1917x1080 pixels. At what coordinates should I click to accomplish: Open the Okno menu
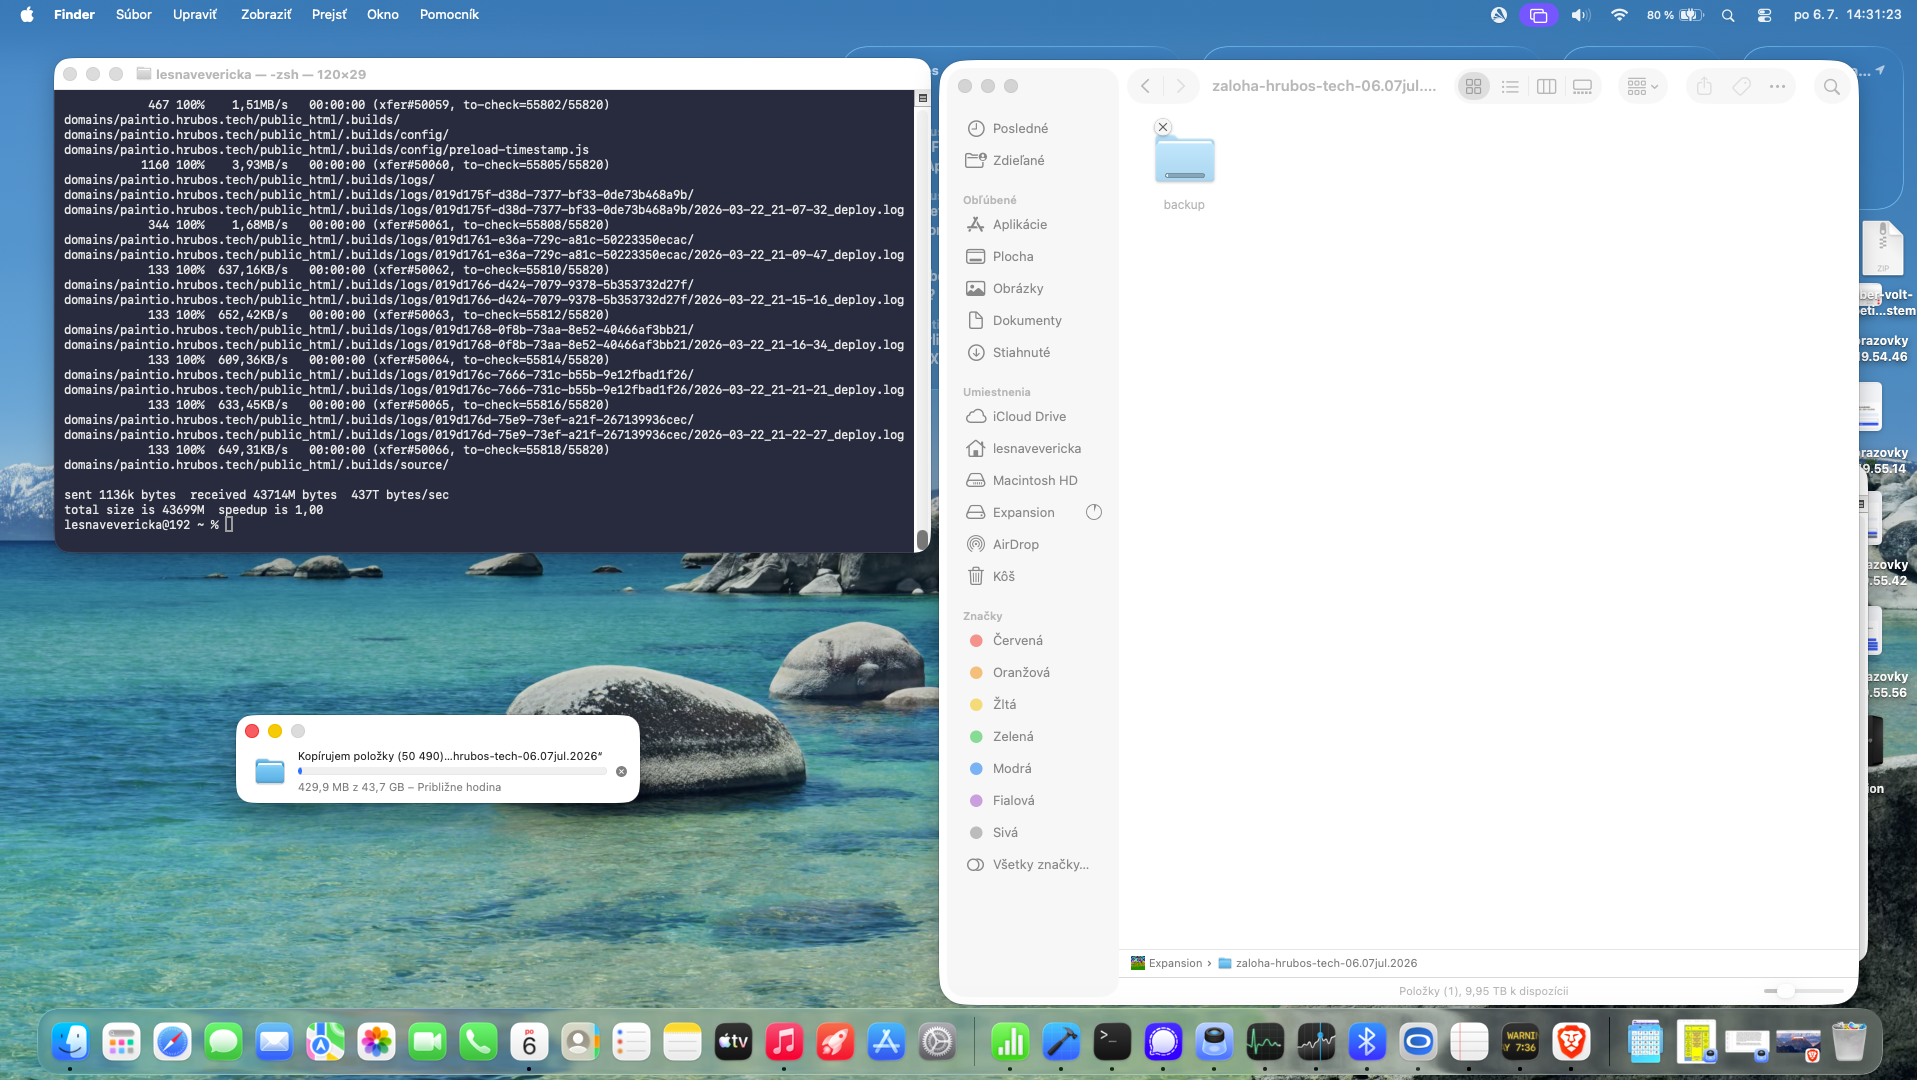tap(383, 15)
